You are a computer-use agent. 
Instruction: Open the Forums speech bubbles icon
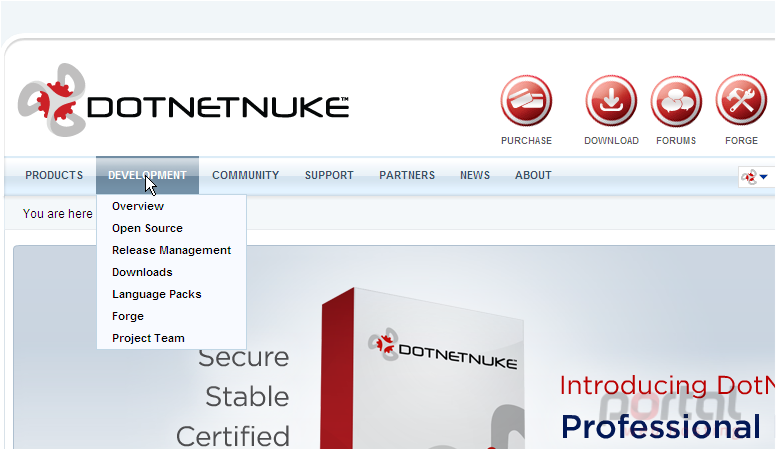click(676, 101)
